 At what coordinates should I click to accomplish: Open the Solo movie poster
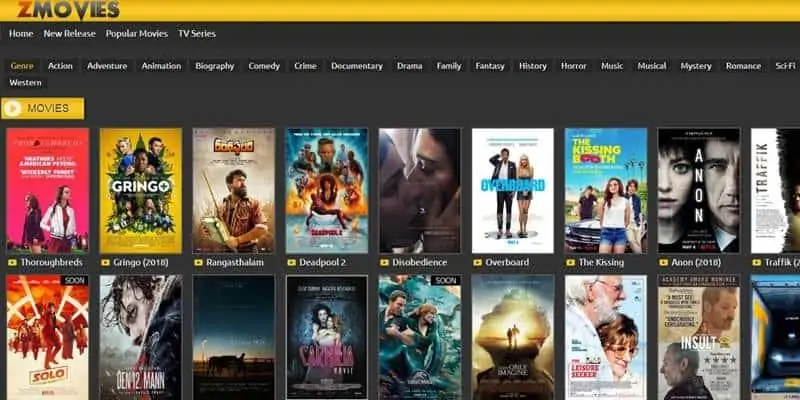47,337
